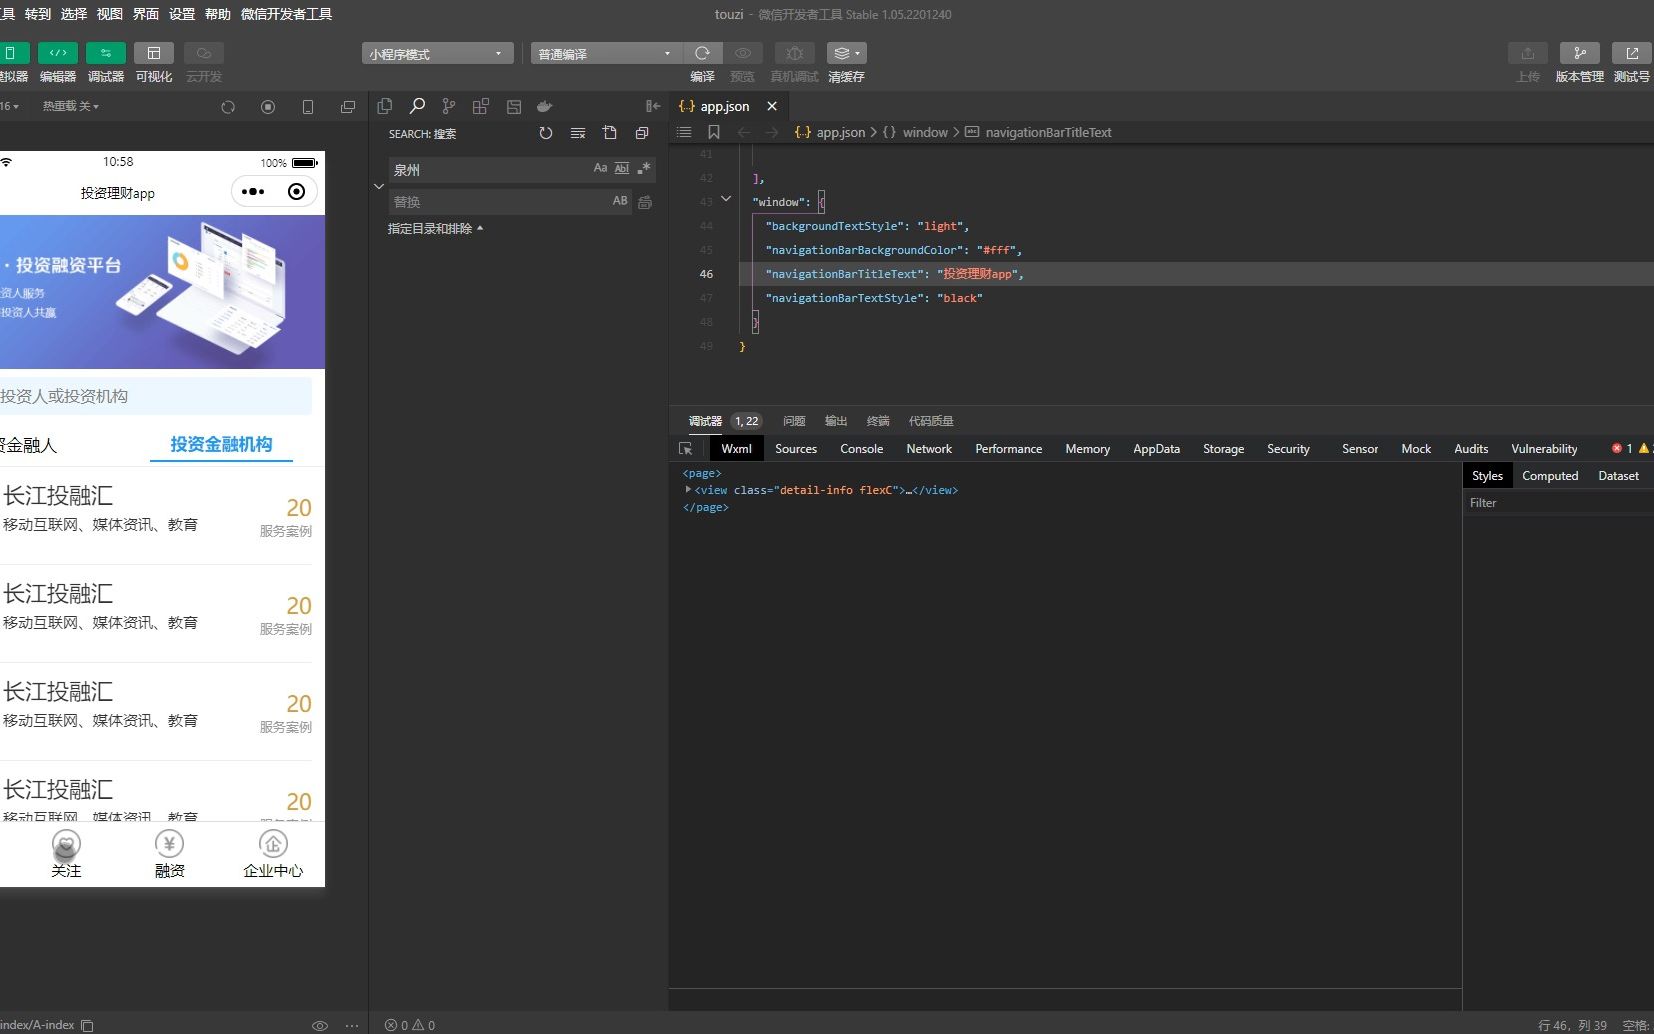Viewport: 1654px width, 1034px height.
Task: Click the 编译 (compile) refresh icon
Action: tap(702, 53)
